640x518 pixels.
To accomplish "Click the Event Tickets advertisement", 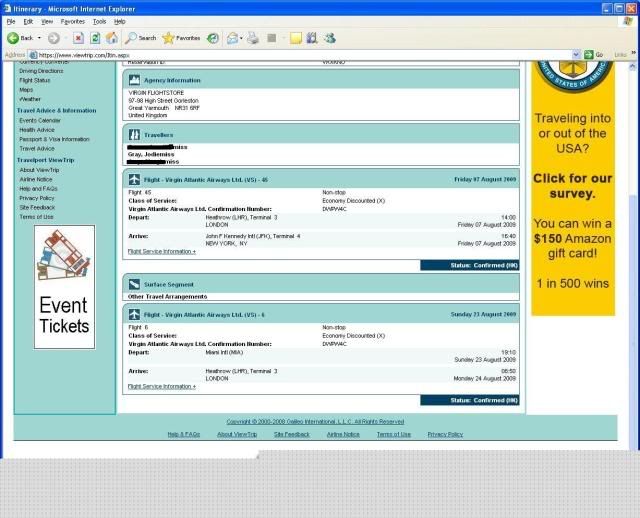I will [x=64, y=287].
